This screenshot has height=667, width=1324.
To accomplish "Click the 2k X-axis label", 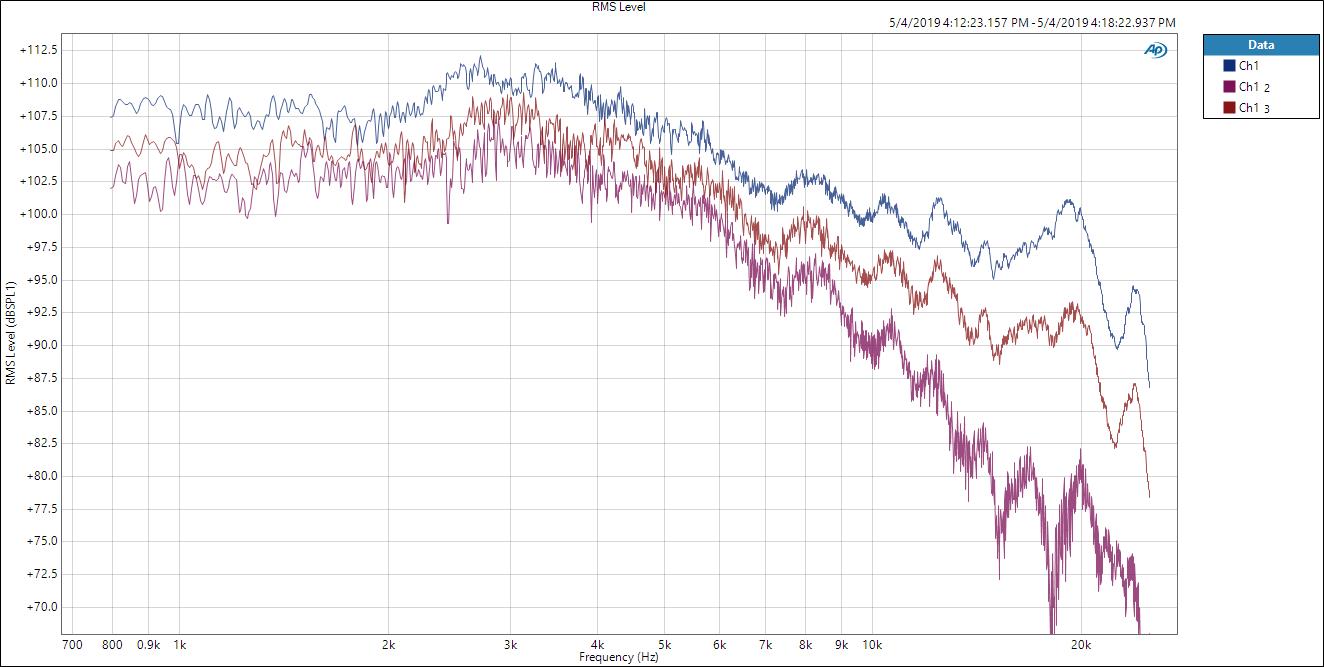I will [389, 645].
